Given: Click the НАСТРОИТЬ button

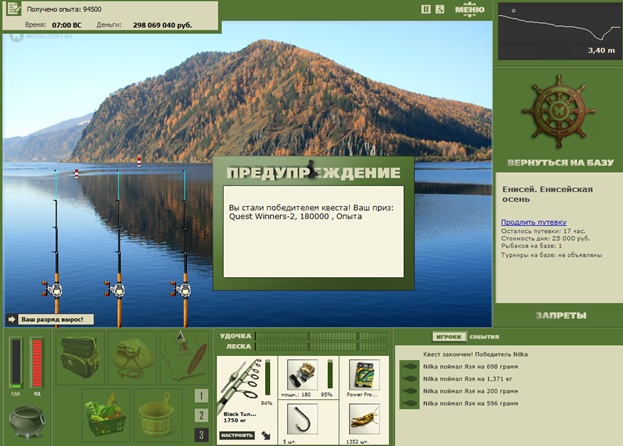Looking at the screenshot, I should (x=237, y=435).
